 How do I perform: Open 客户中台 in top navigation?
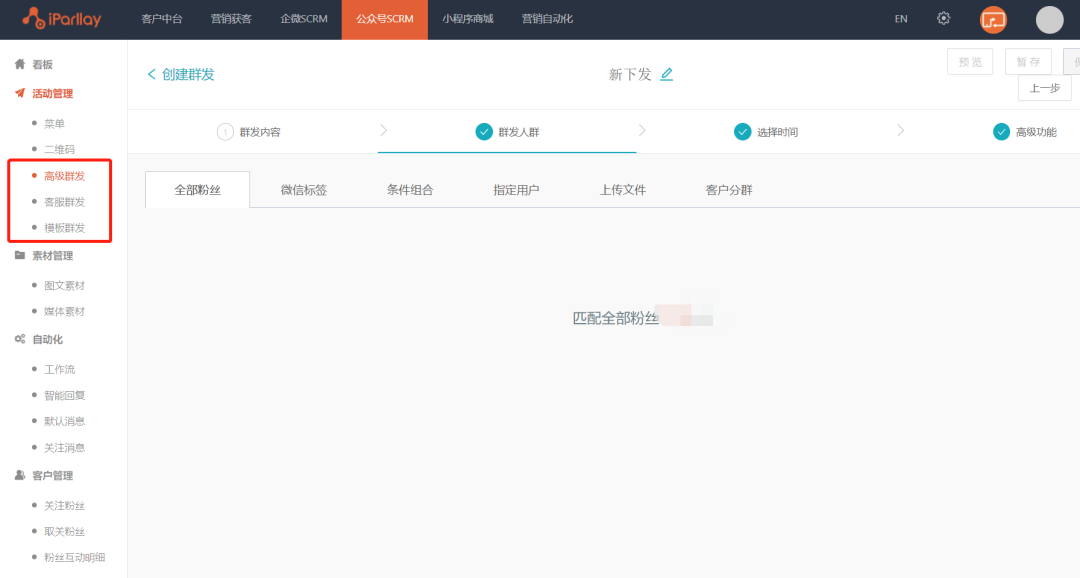[x=162, y=19]
